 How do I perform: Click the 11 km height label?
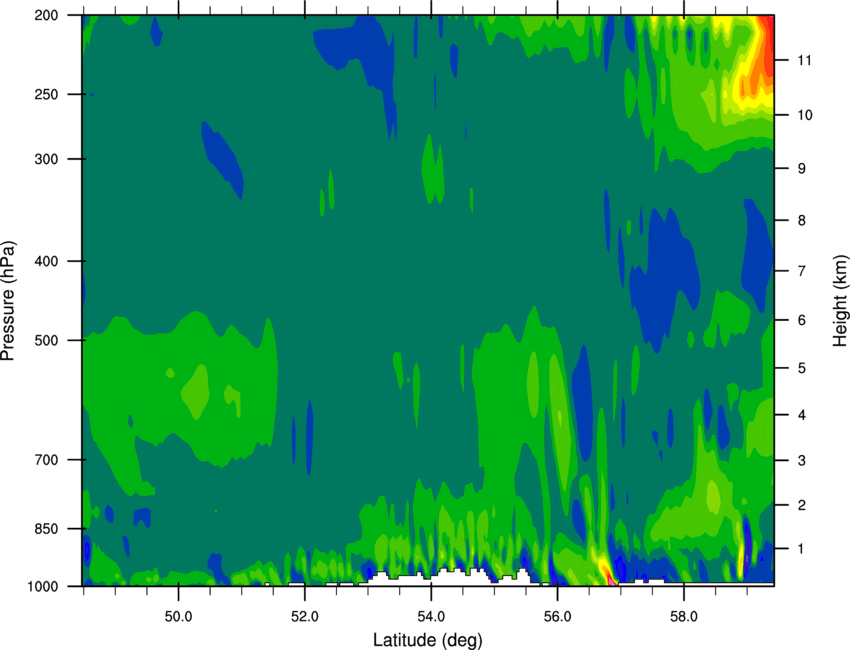point(805,60)
